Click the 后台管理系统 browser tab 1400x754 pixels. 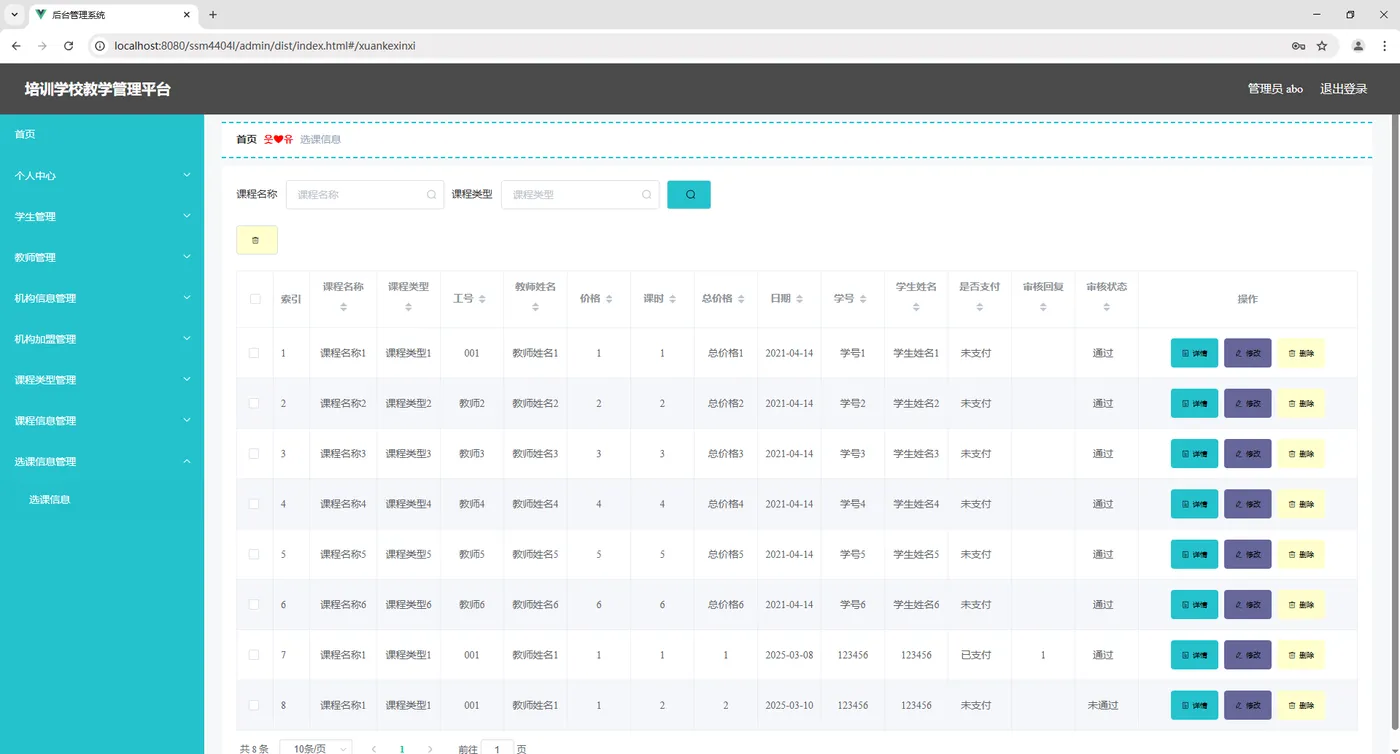112,15
